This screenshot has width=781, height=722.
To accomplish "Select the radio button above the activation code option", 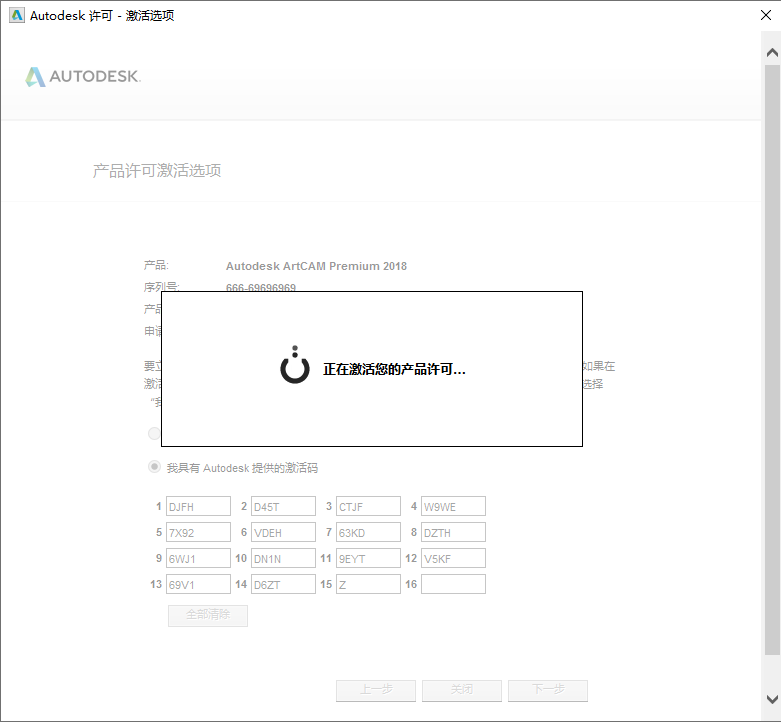I will coord(154,434).
